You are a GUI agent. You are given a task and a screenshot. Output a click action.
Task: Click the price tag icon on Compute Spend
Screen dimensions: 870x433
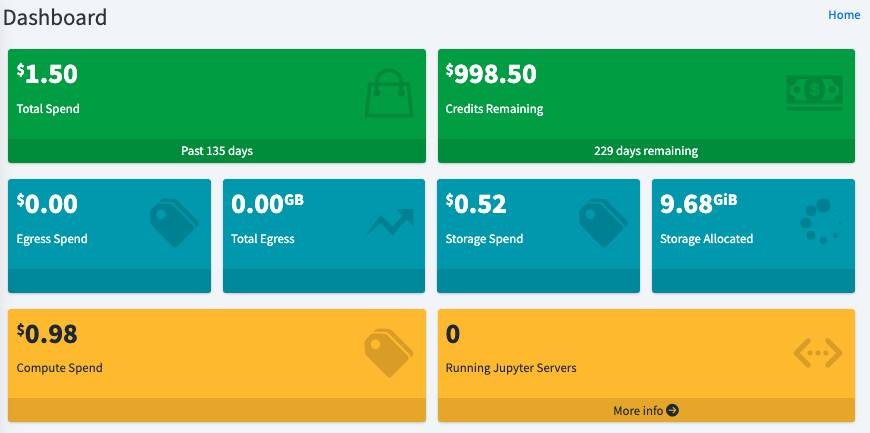(x=389, y=353)
